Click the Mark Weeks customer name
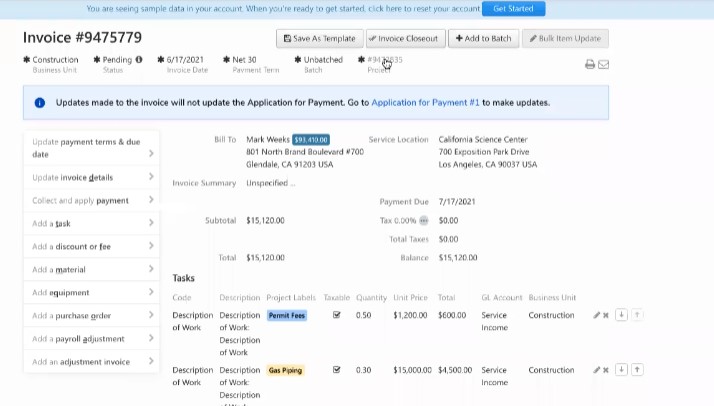The image size is (714, 406). point(268,139)
